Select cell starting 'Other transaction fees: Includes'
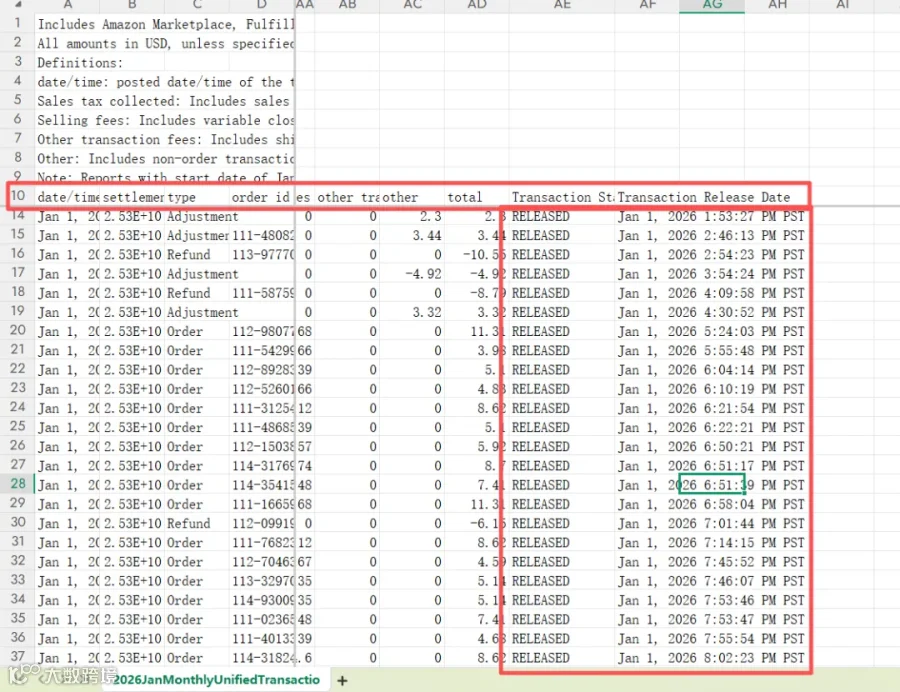This screenshot has height=692, width=900. 165,139
